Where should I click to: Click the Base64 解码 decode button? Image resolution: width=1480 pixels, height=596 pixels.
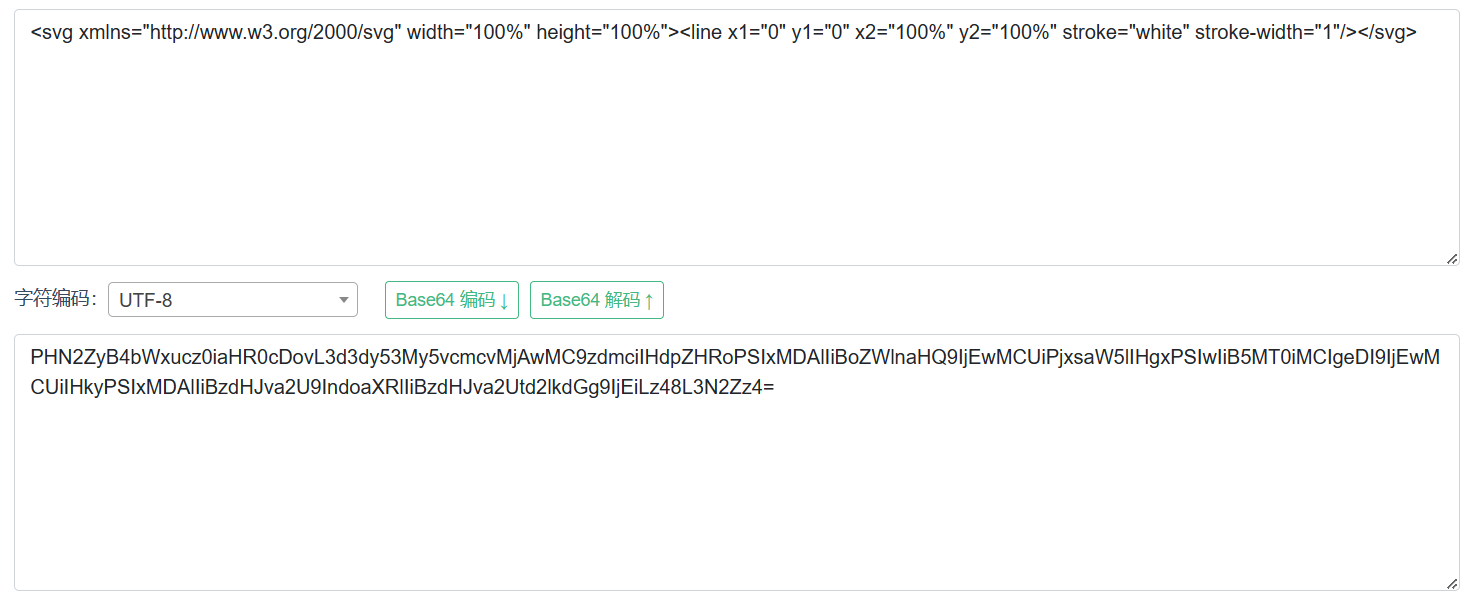point(596,300)
